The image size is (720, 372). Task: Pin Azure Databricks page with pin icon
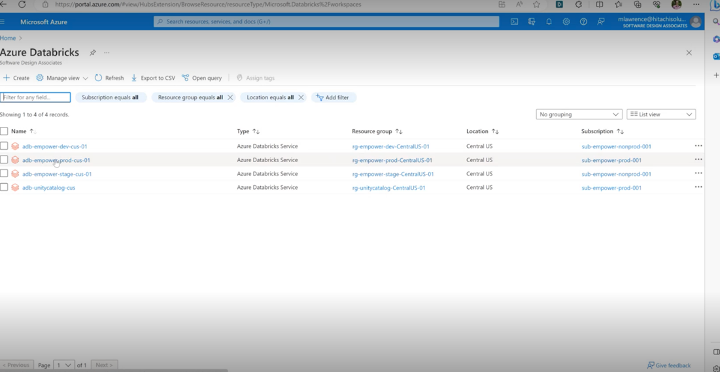pos(92,53)
